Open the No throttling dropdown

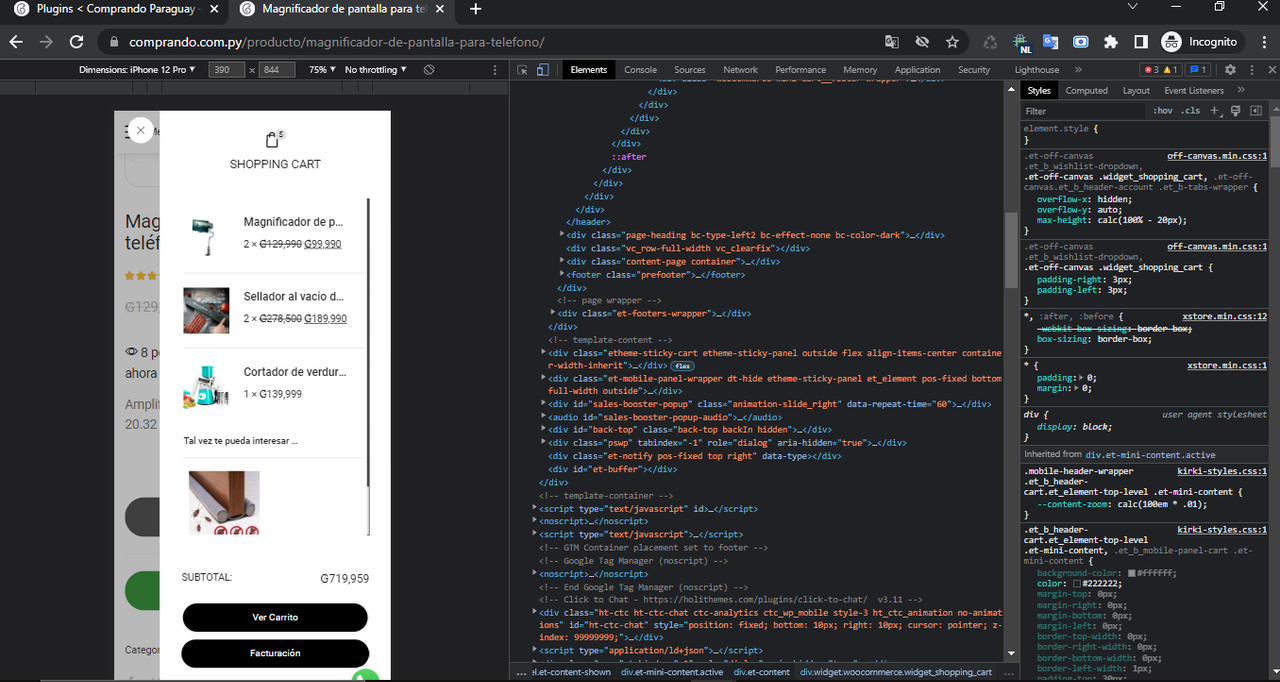(x=376, y=70)
